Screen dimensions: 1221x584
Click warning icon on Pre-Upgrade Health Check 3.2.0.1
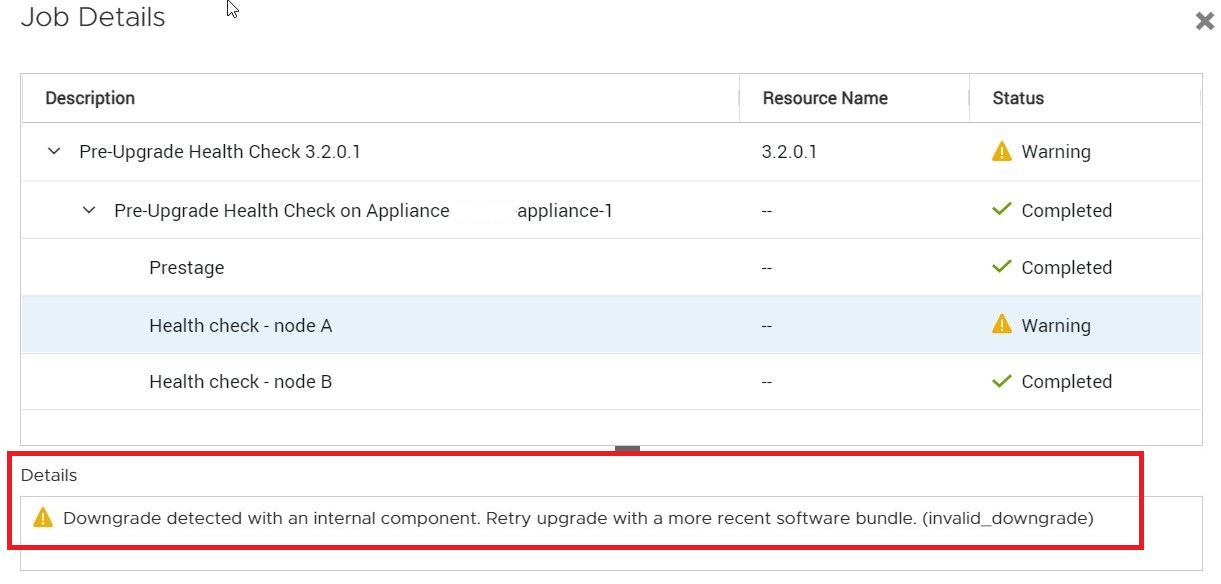1001,152
